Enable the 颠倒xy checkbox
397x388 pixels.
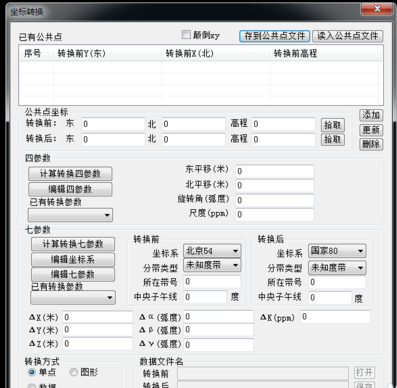[186, 35]
